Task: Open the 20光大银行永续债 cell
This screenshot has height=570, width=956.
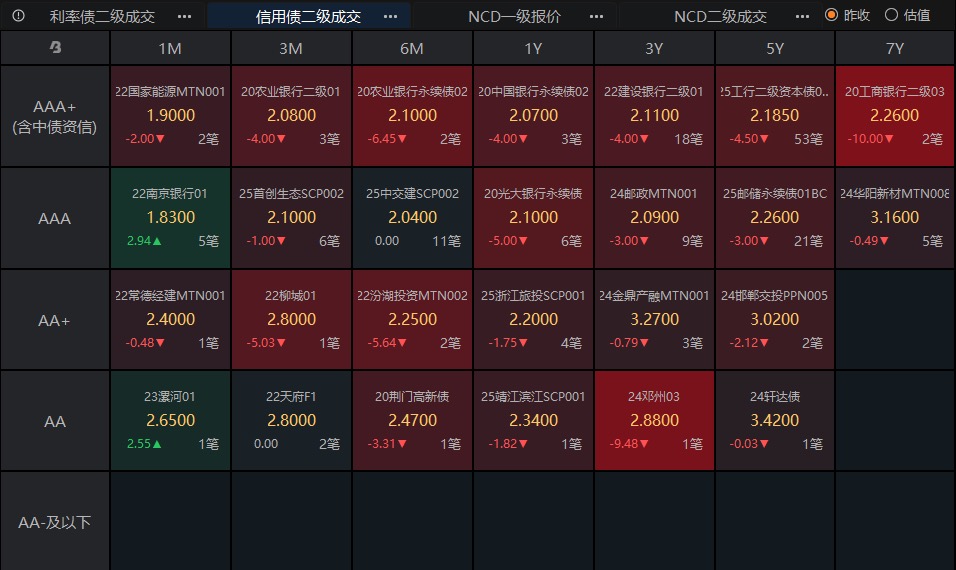Action: tap(533, 218)
